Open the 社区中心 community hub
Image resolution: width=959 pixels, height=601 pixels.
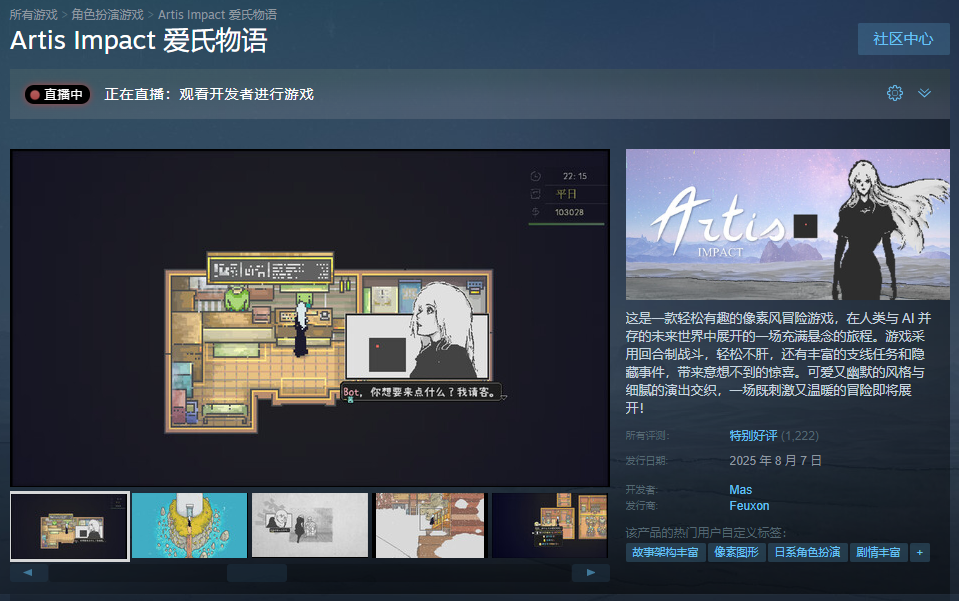[x=903, y=39]
